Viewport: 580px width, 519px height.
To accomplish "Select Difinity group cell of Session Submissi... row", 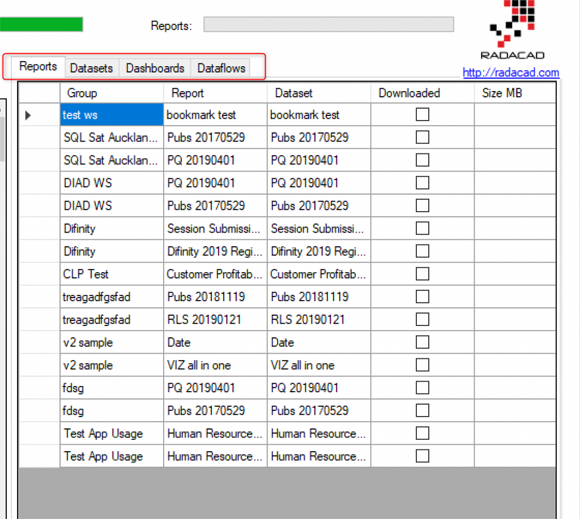I will tap(112, 229).
